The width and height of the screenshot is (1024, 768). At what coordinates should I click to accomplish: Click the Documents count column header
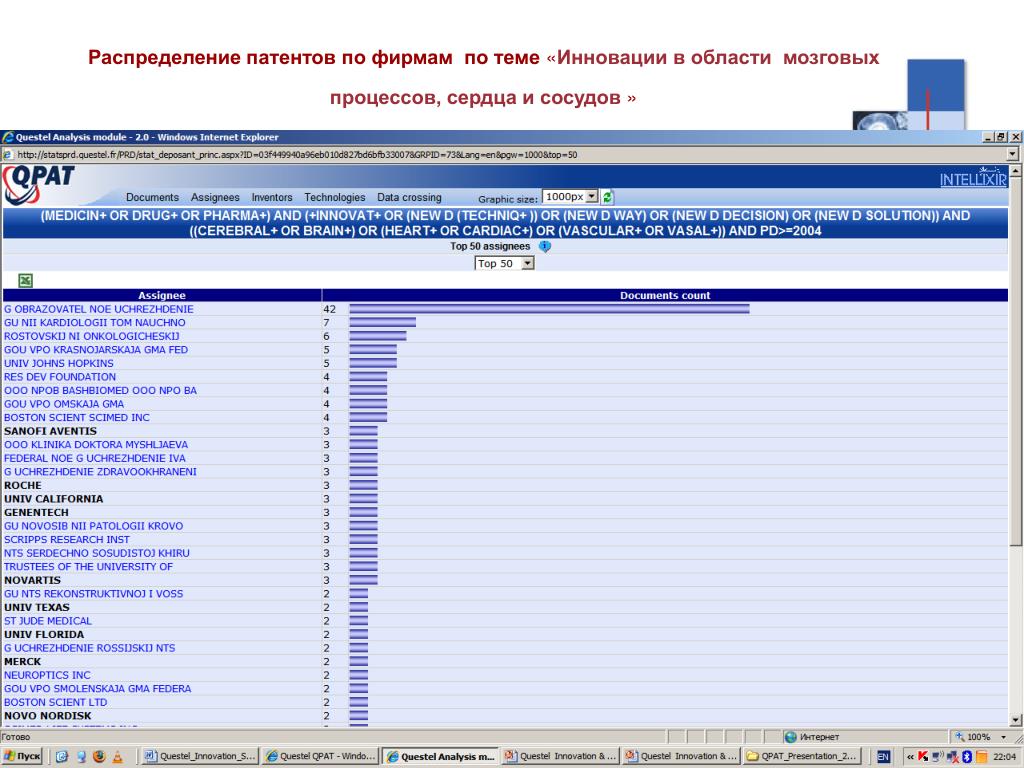pos(665,295)
